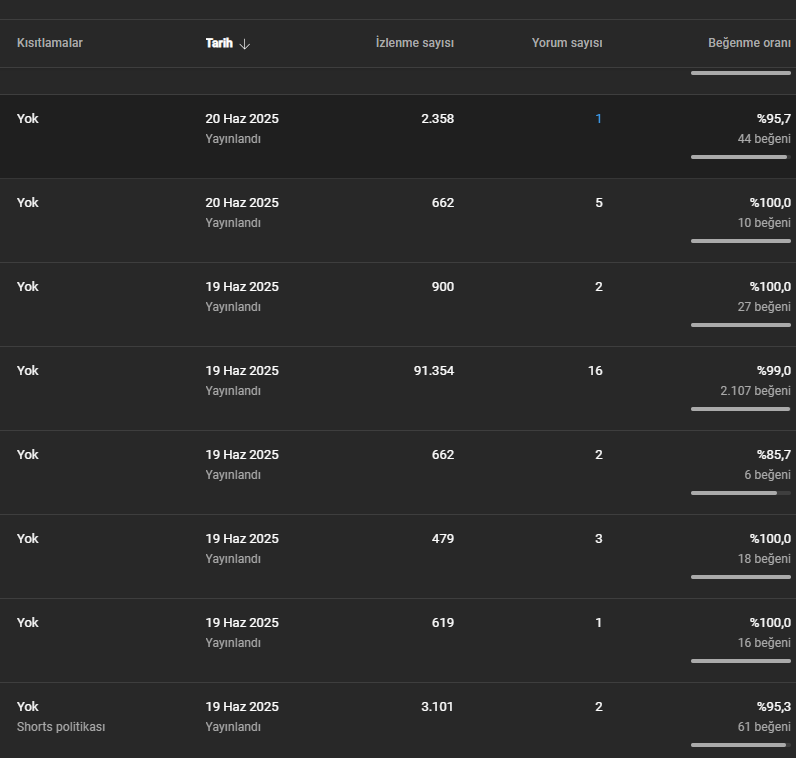Click 20 Haz 2025 in the 2.358 views row
This screenshot has height=758, width=796.
242,119
